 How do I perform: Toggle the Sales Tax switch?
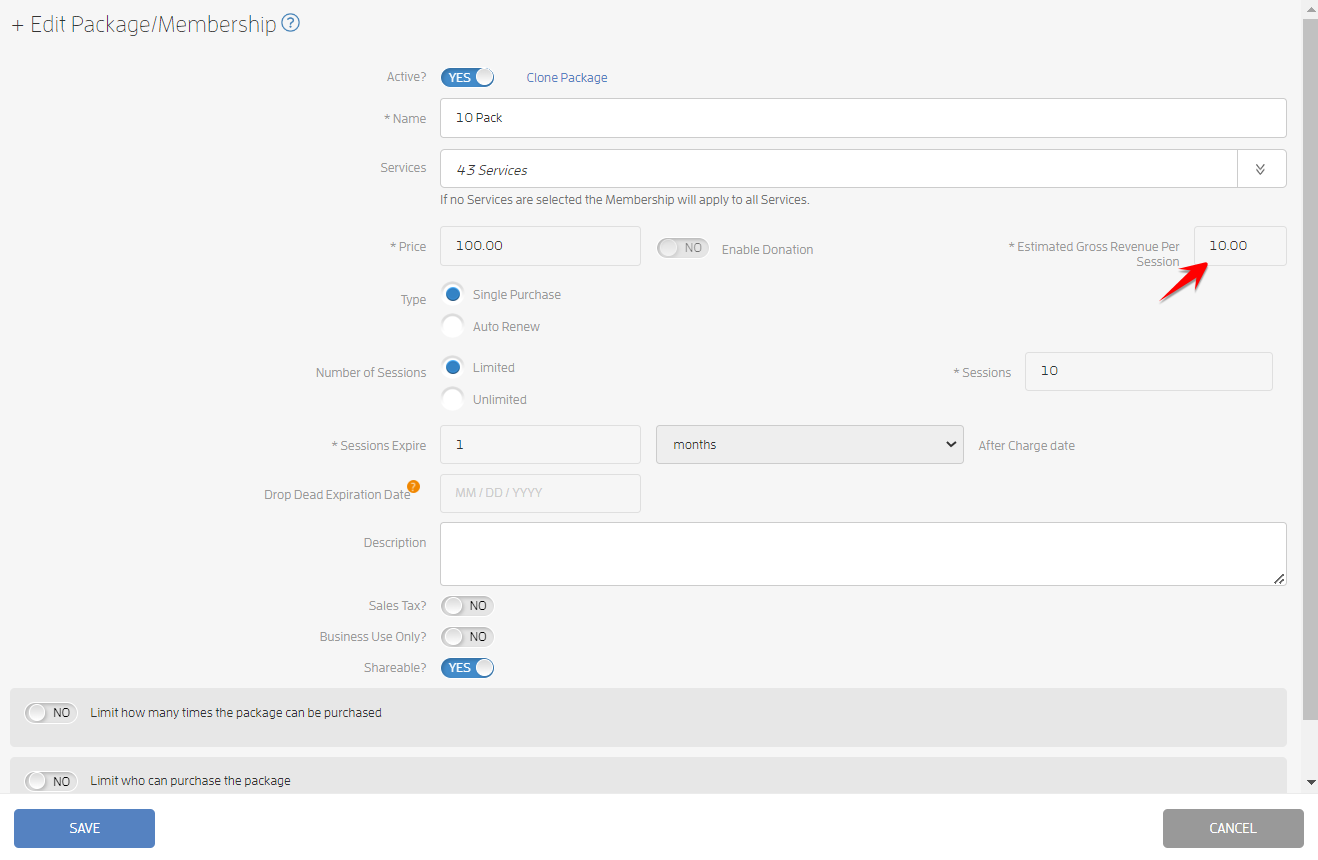(x=468, y=606)
